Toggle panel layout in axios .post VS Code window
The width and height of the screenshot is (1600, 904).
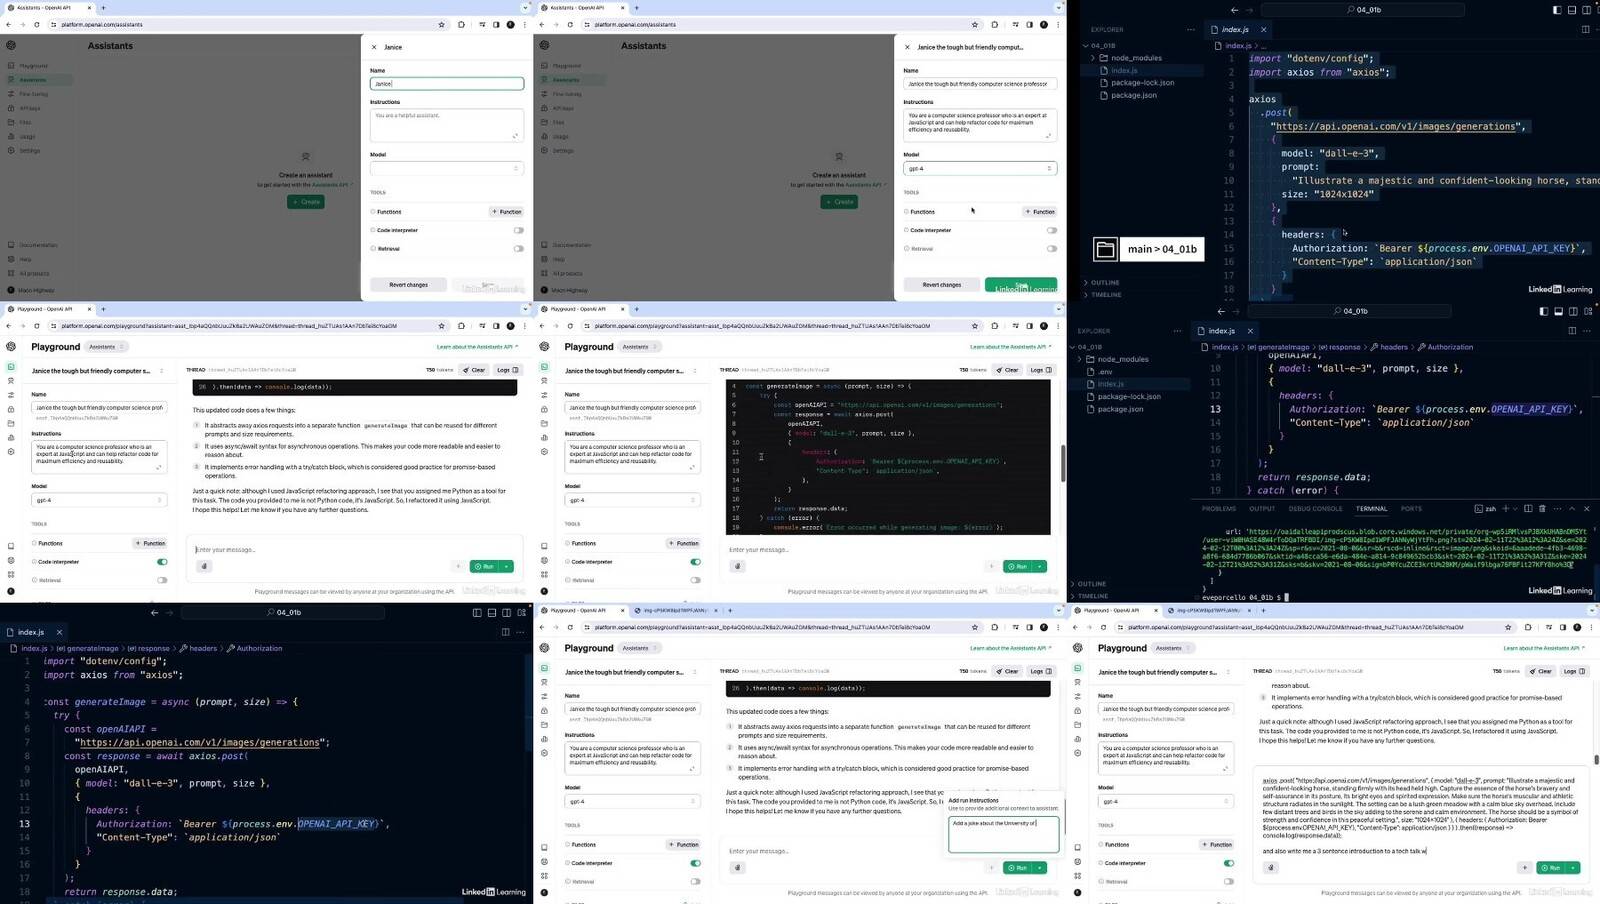[x=1572, y=10]
